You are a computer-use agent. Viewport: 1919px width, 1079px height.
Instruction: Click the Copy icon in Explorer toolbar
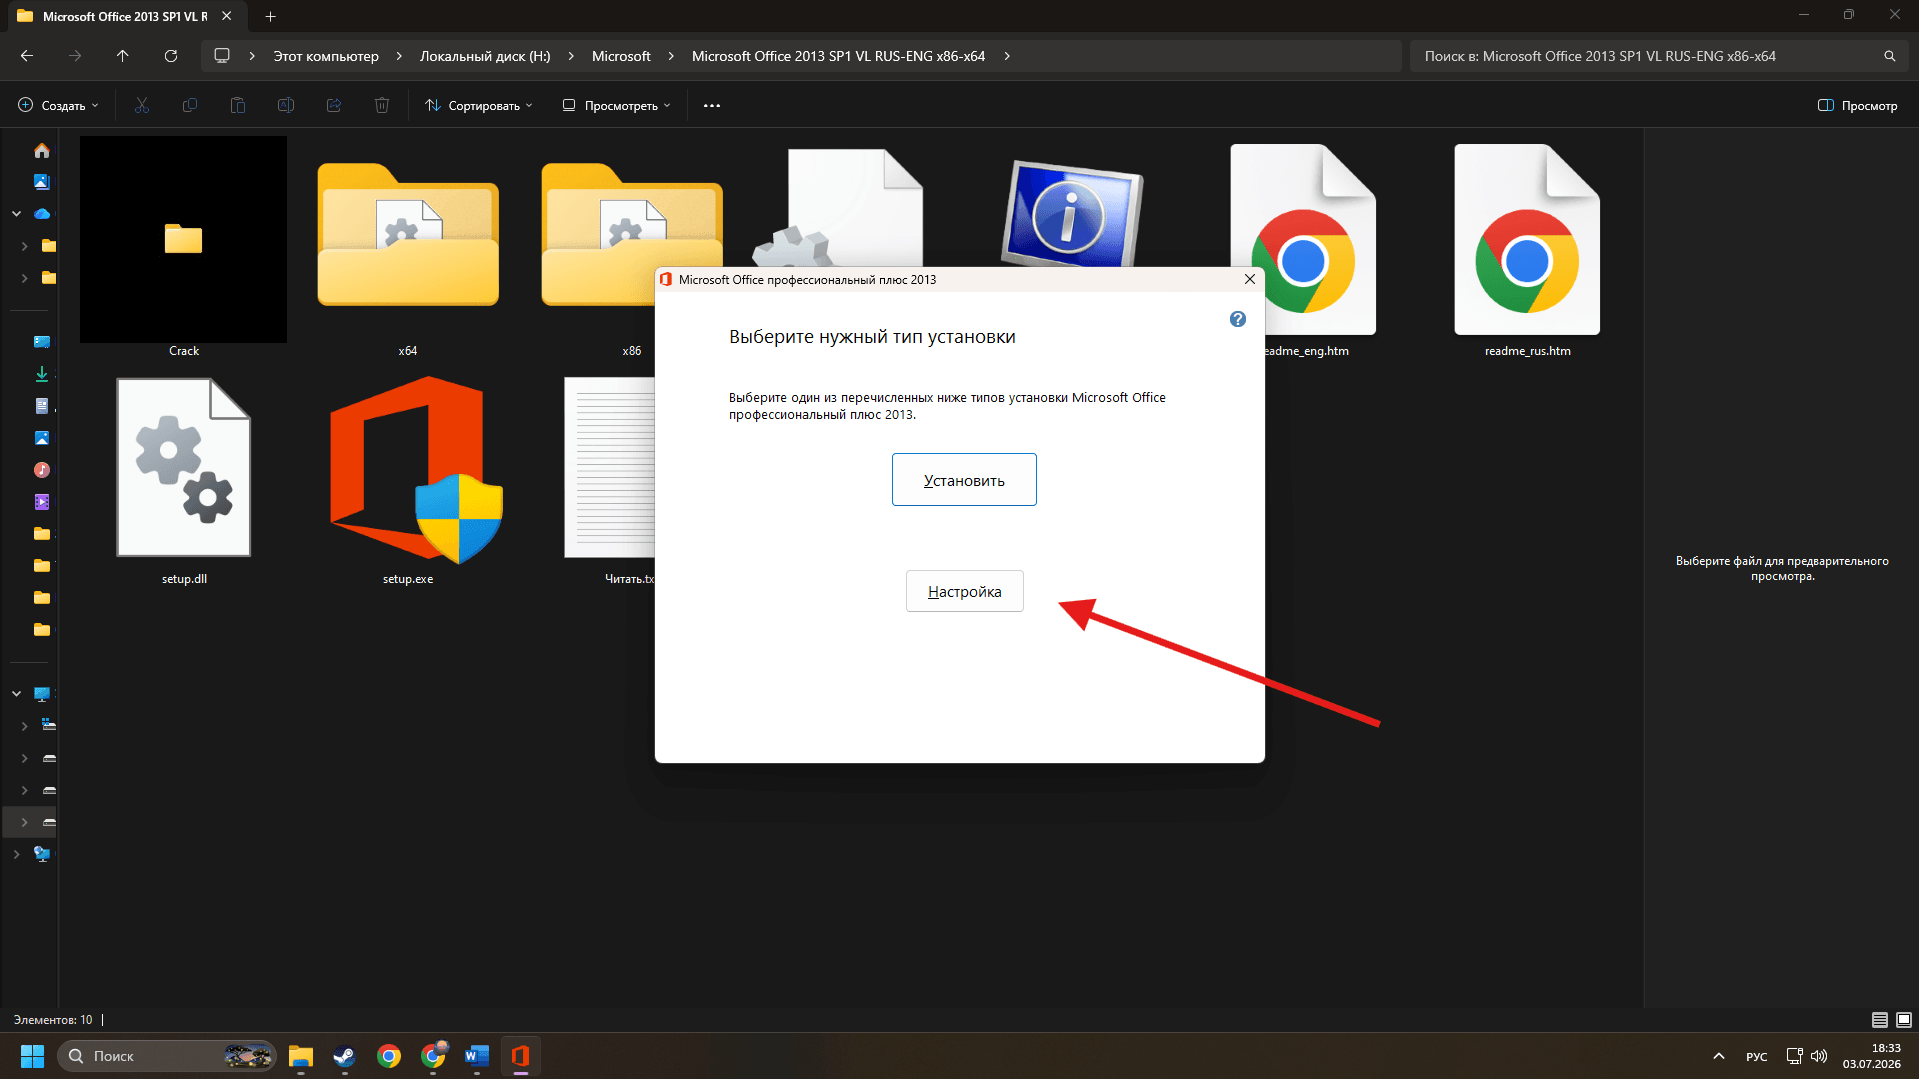pyautogui.click(x=190, y=105)
